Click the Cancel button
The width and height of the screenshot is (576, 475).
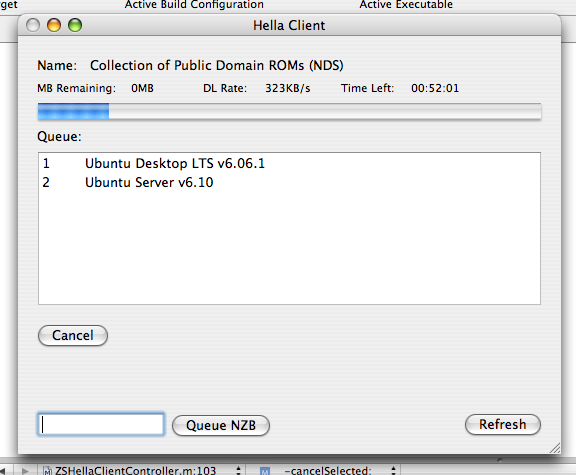(73, 335)
